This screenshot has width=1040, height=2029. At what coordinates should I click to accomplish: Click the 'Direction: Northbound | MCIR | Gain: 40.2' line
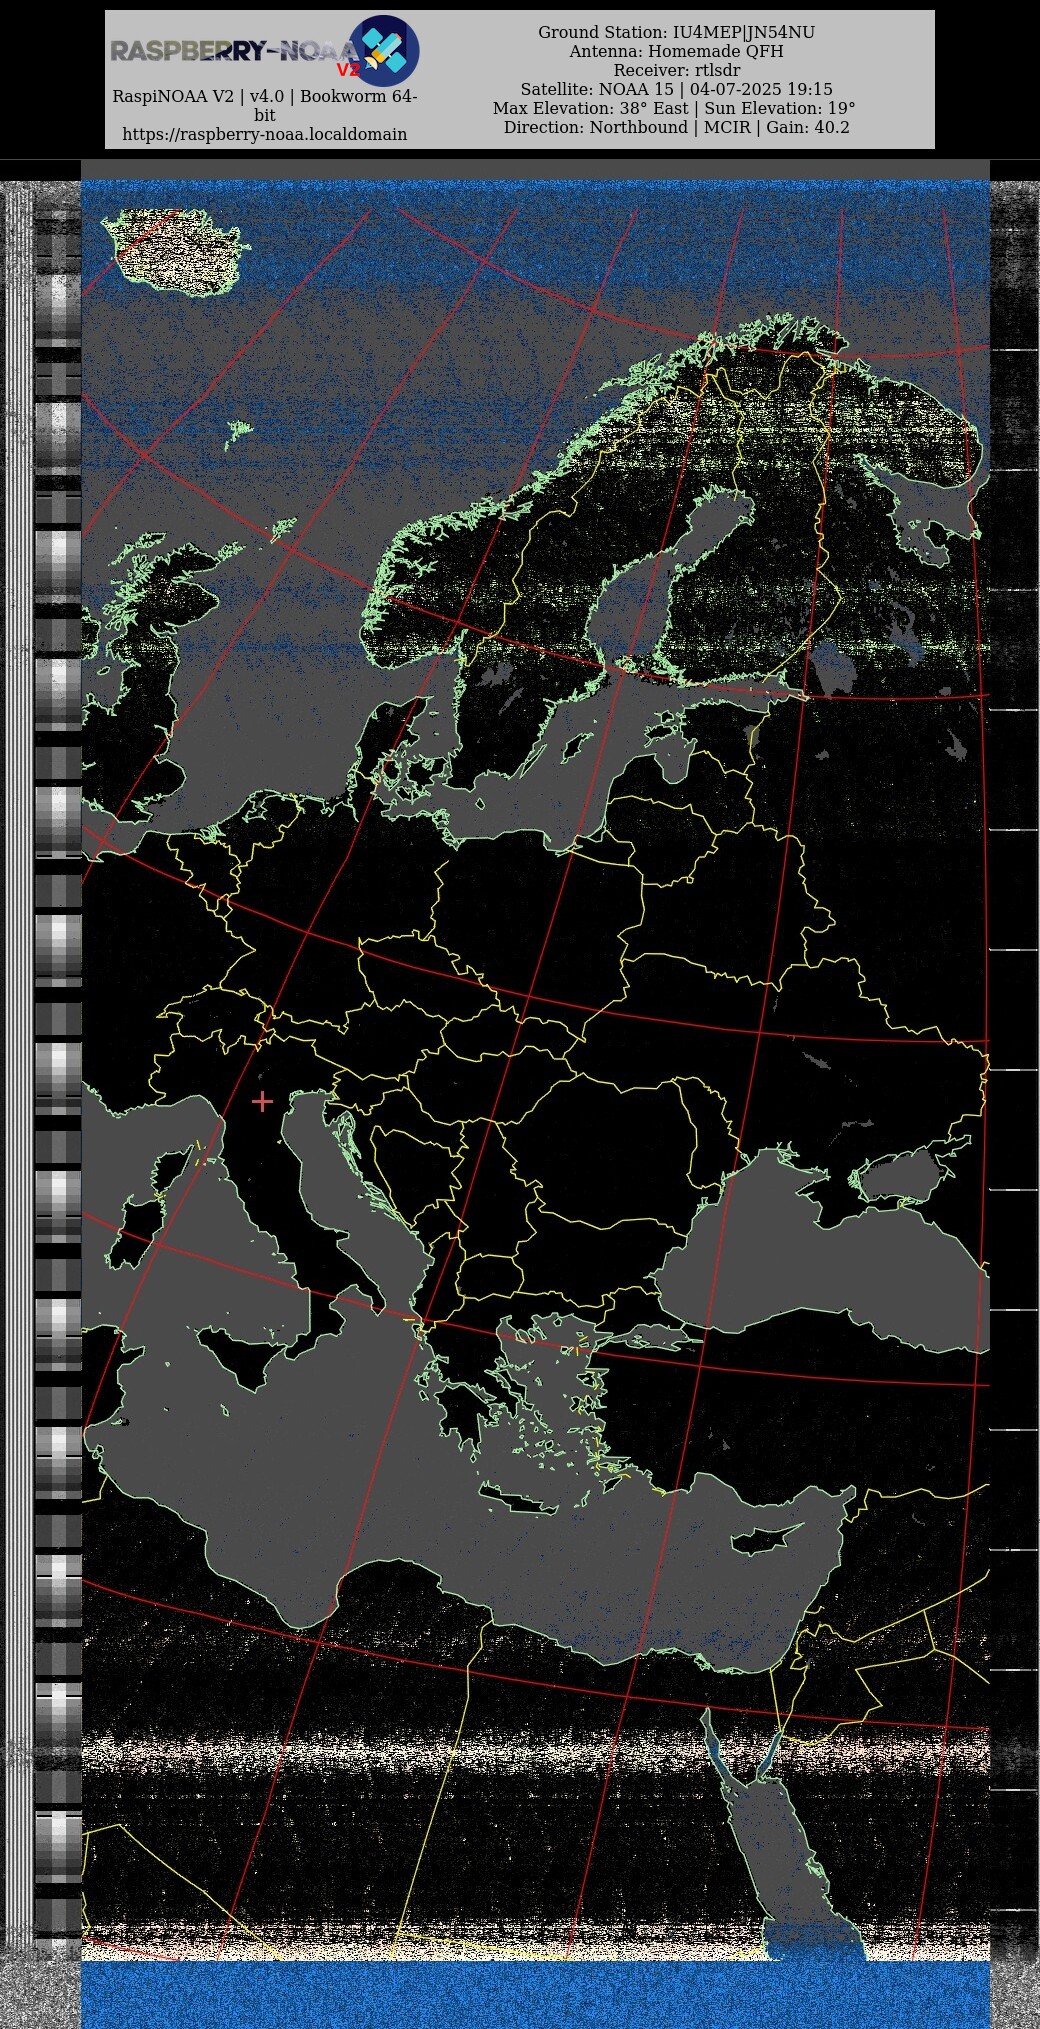pyautogui.click(x=677, y=127)
